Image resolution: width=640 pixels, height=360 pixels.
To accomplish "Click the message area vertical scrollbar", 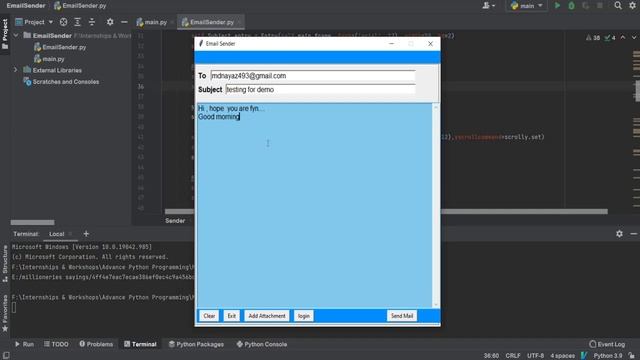I will (436, 205).
